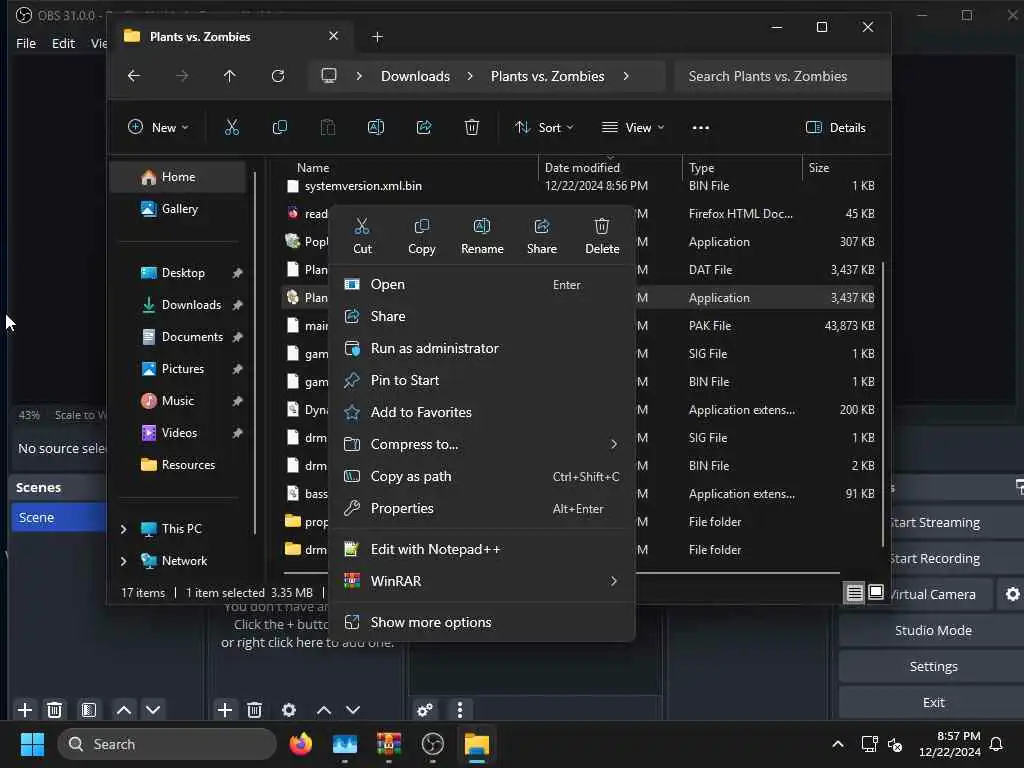Add a new Explorer tab
The image size is (1024, 768).
pyautogui.click(x=377, y=37)
